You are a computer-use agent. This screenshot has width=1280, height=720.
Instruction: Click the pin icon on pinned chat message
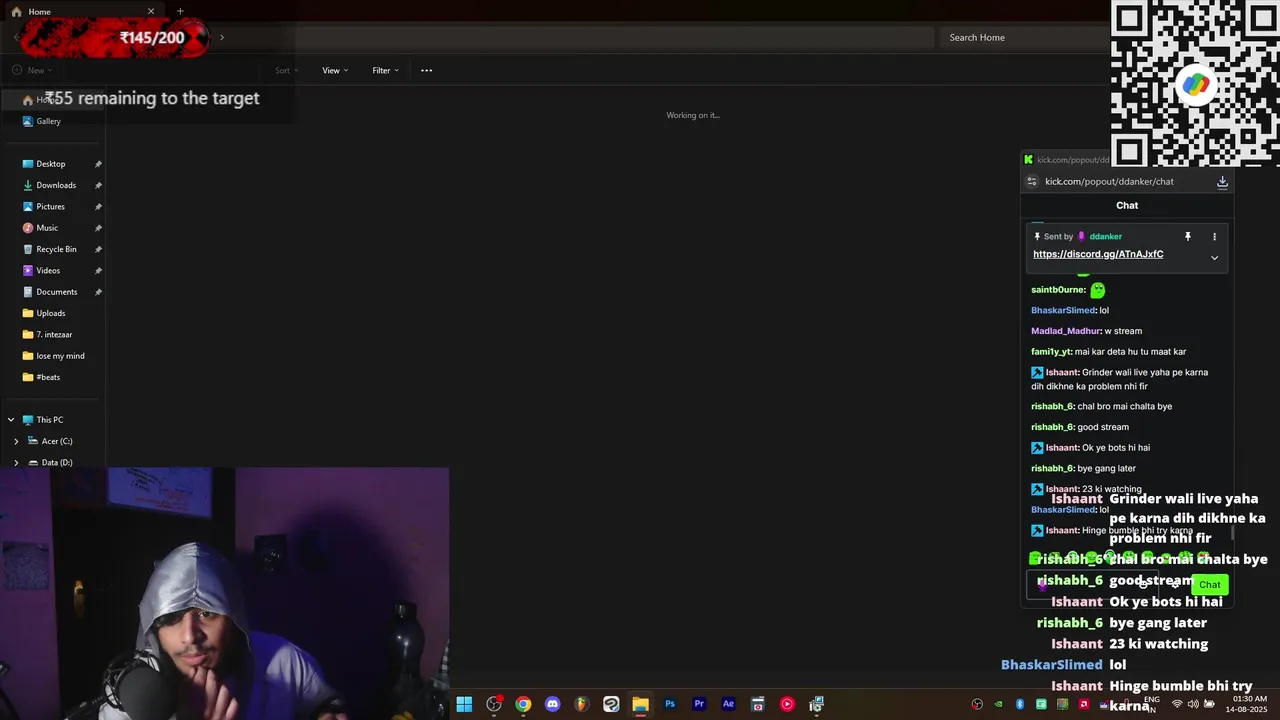(x=1188, y=237)
